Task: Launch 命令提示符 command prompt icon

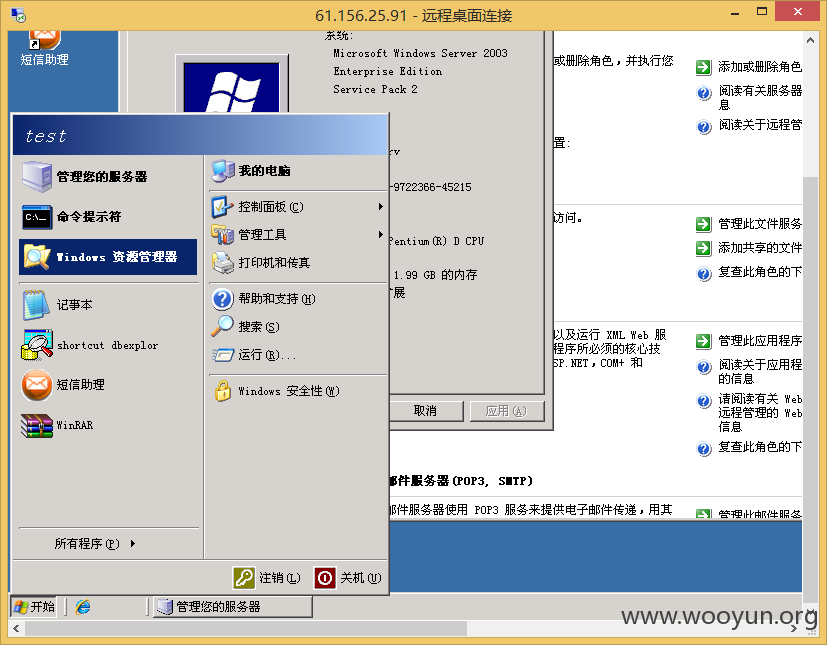Action: 37,217
